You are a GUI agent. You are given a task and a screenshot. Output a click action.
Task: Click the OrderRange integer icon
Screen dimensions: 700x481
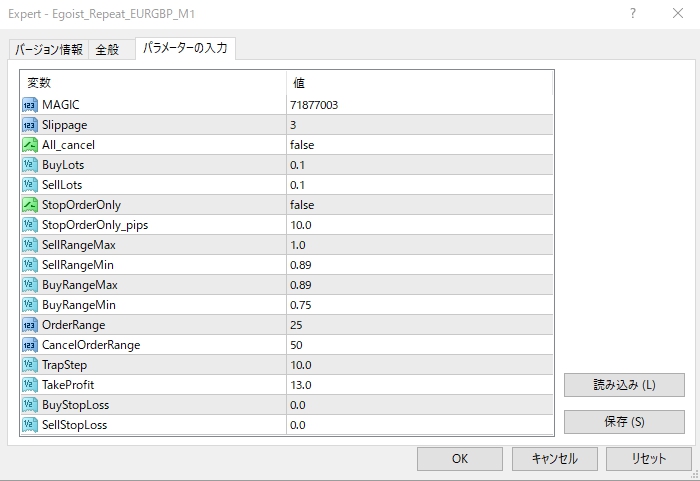pyautogui.click(x=29, y=325)
